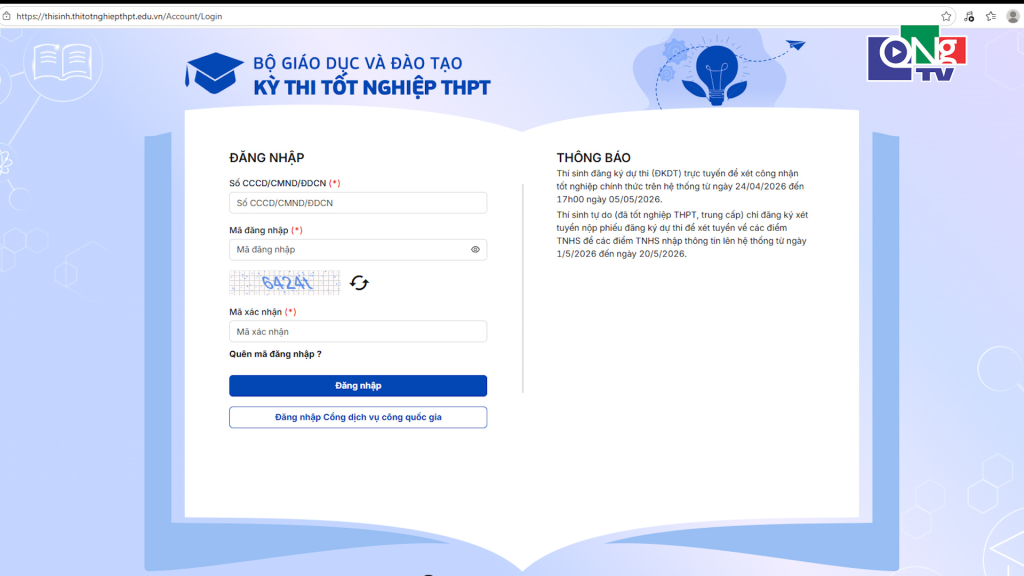Click the graduation cap logo

[x=214, y=73]
